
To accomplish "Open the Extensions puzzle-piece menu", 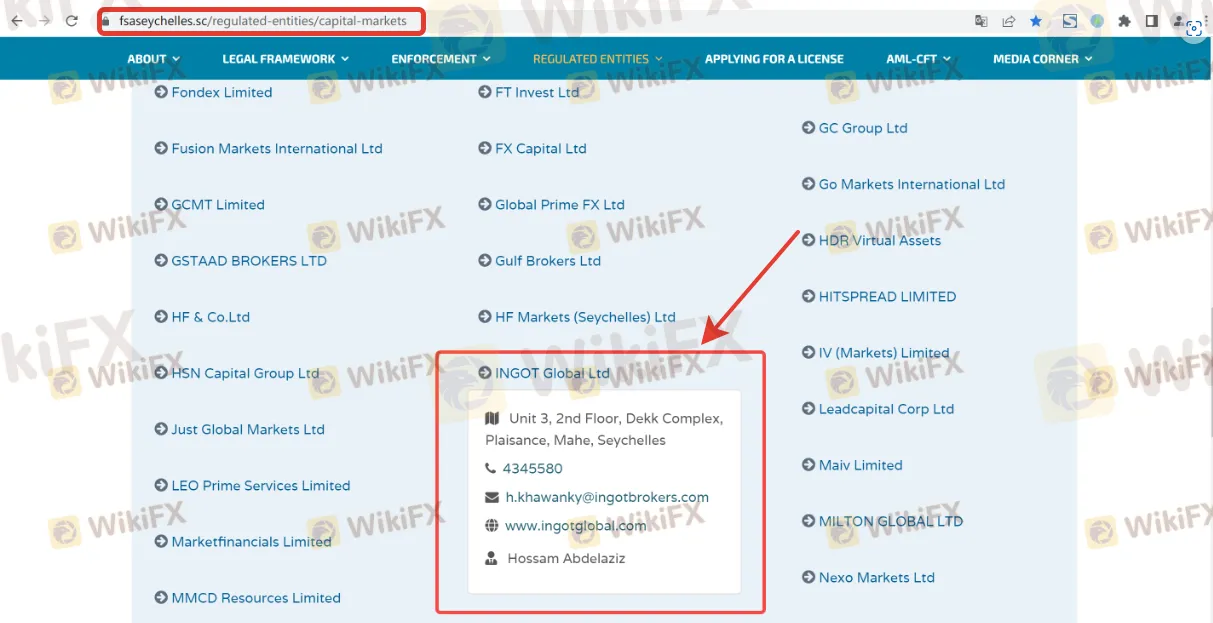I will pos(1125,20).
